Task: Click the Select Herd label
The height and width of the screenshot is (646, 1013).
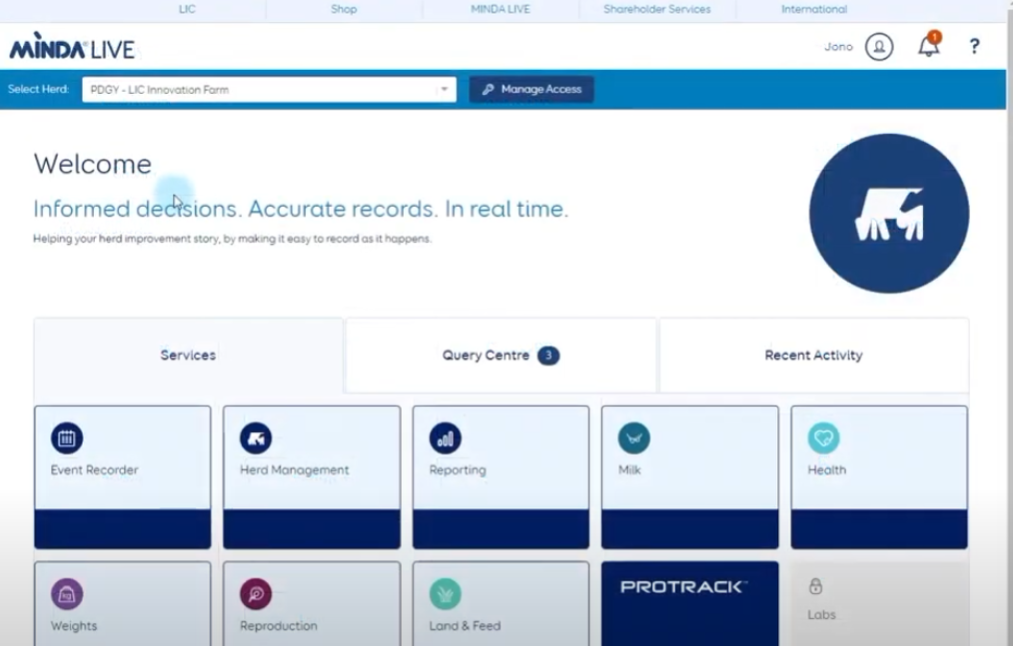Action: (x=38, y=89)
